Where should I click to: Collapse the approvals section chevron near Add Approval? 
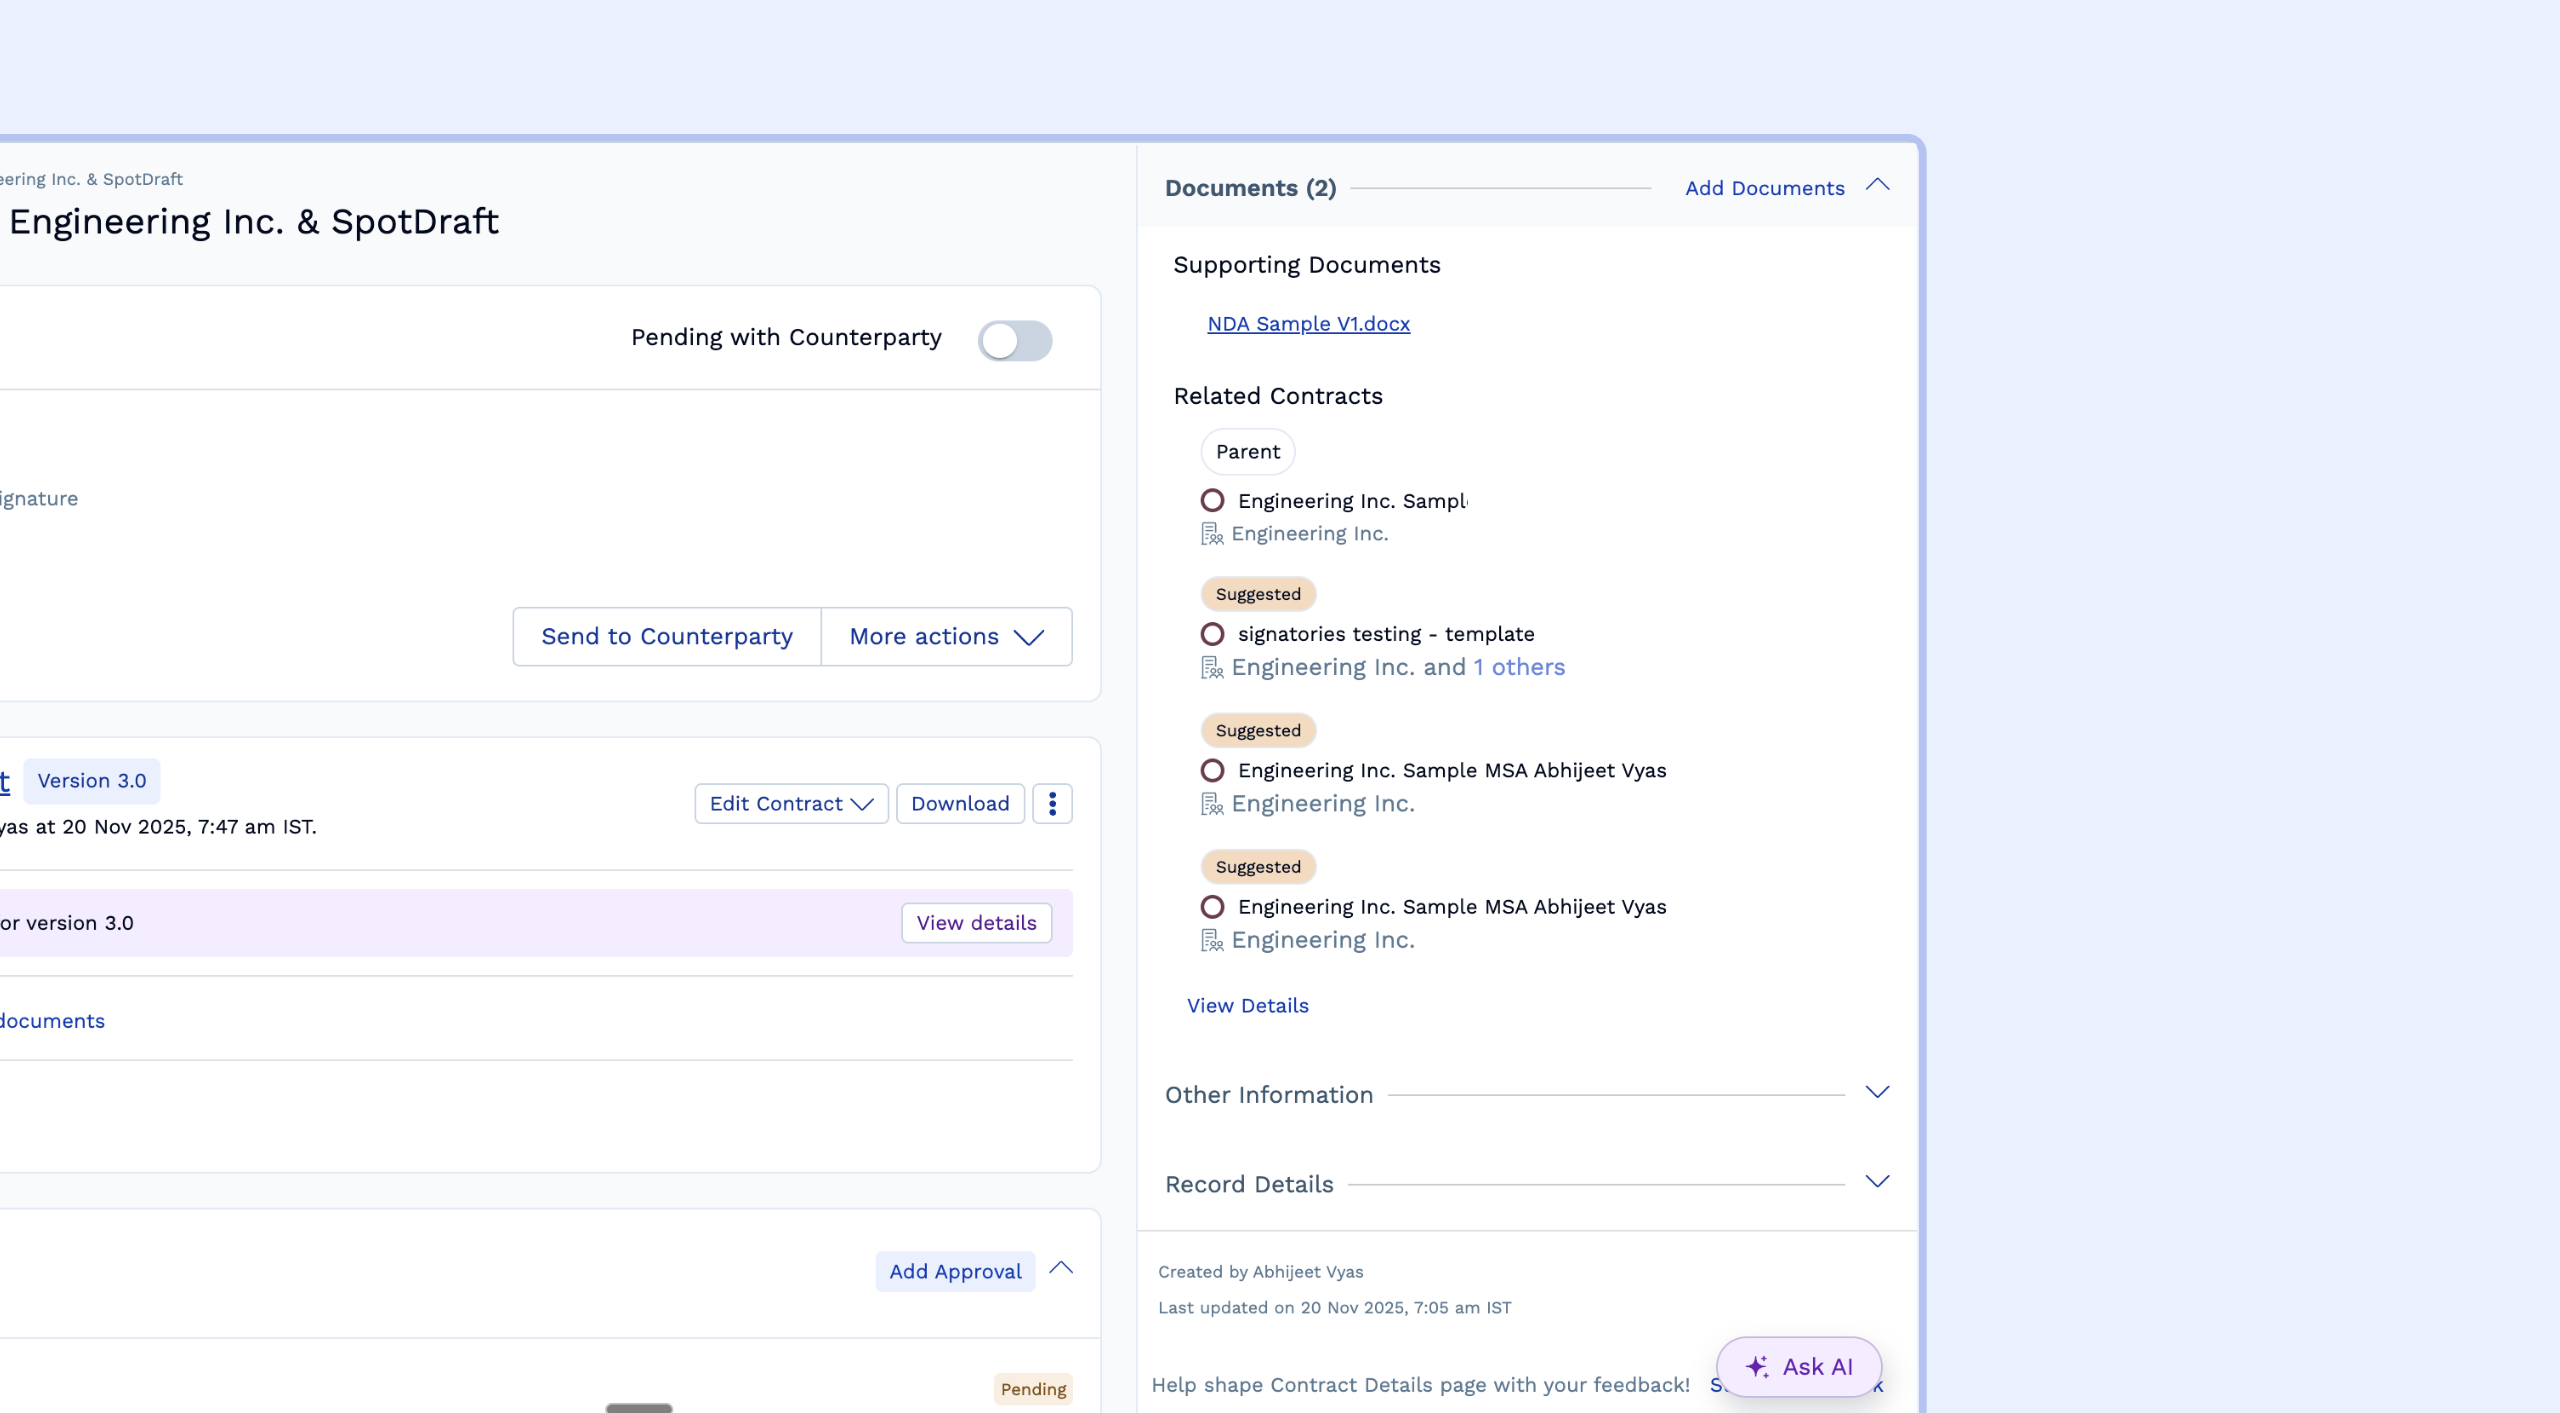pos(1061,1269)
